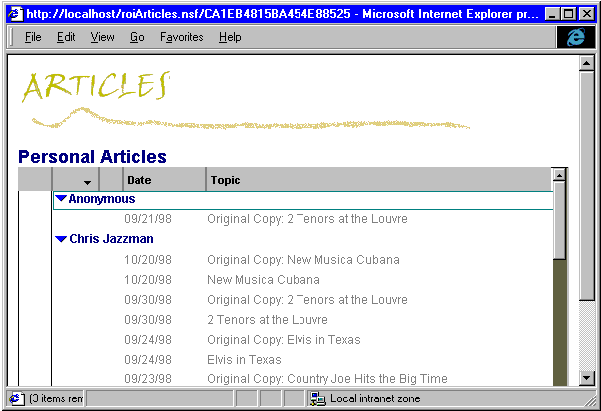Click the view scrollbar up arrow
Image resolution: width=601 pixels, height=411 pixels.
point(559,176)
